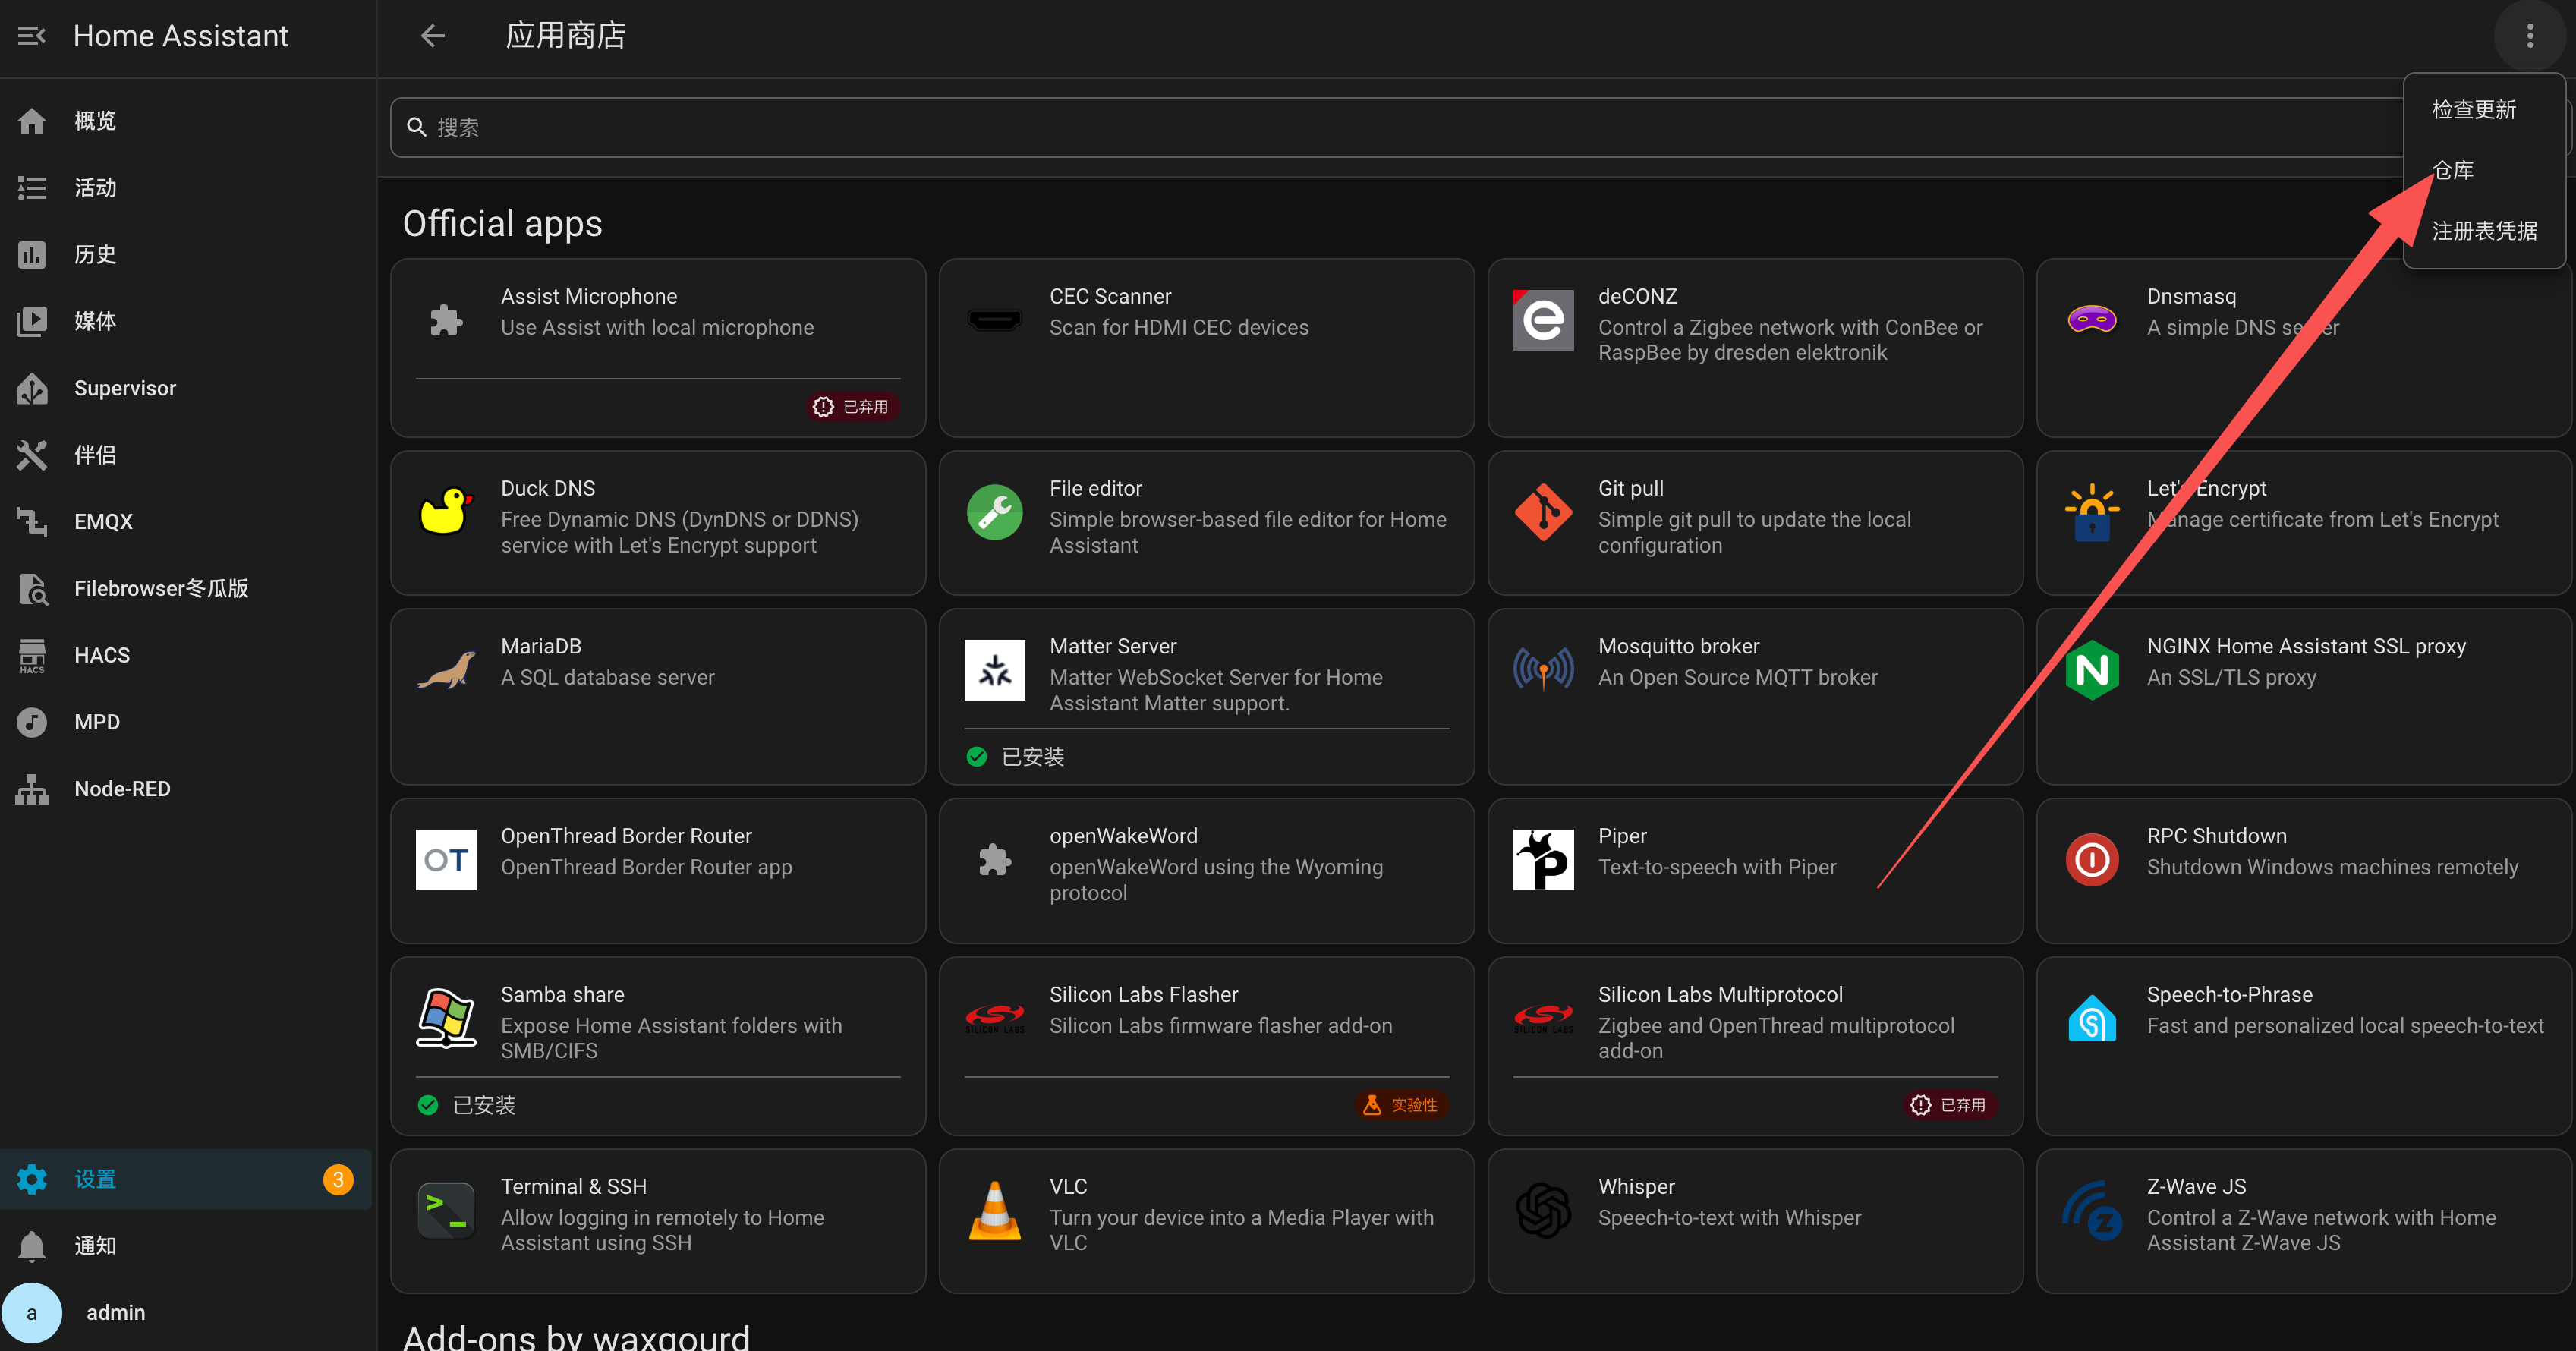The width and height of the screenshot is (2576, 1351).
Task: Click the Git pull logo icon
Action: [1543, 512]
